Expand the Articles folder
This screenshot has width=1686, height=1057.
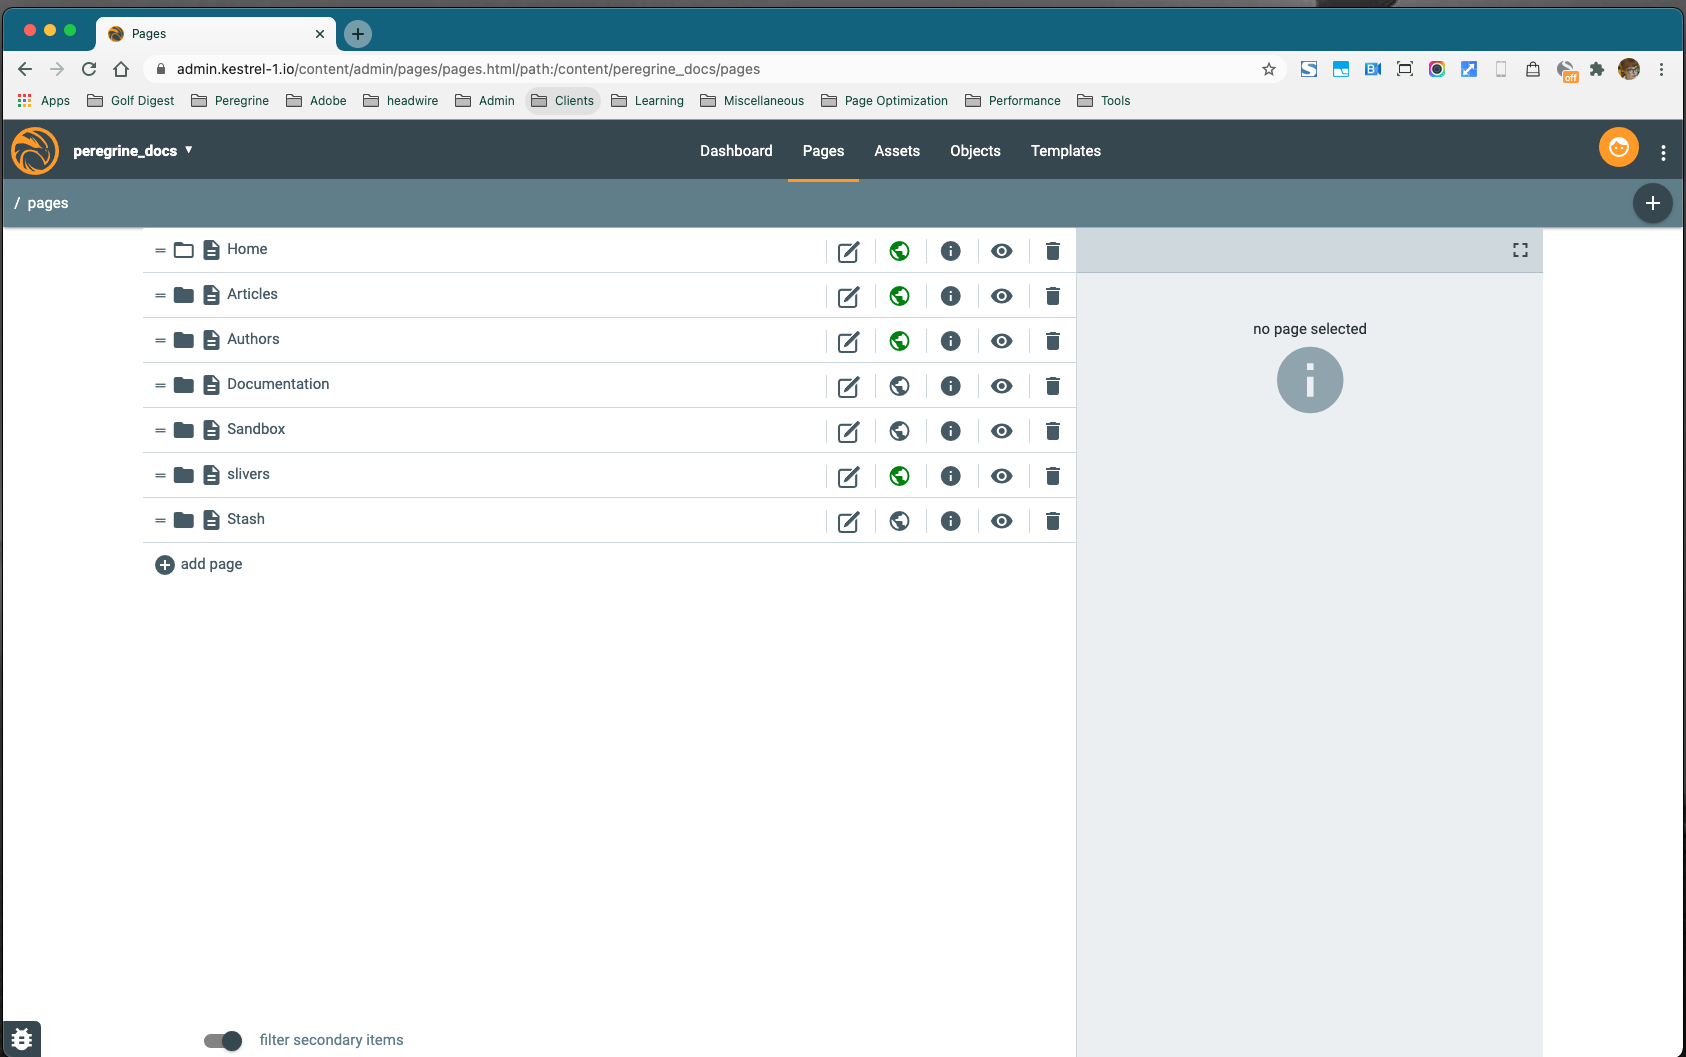[184, 295]
